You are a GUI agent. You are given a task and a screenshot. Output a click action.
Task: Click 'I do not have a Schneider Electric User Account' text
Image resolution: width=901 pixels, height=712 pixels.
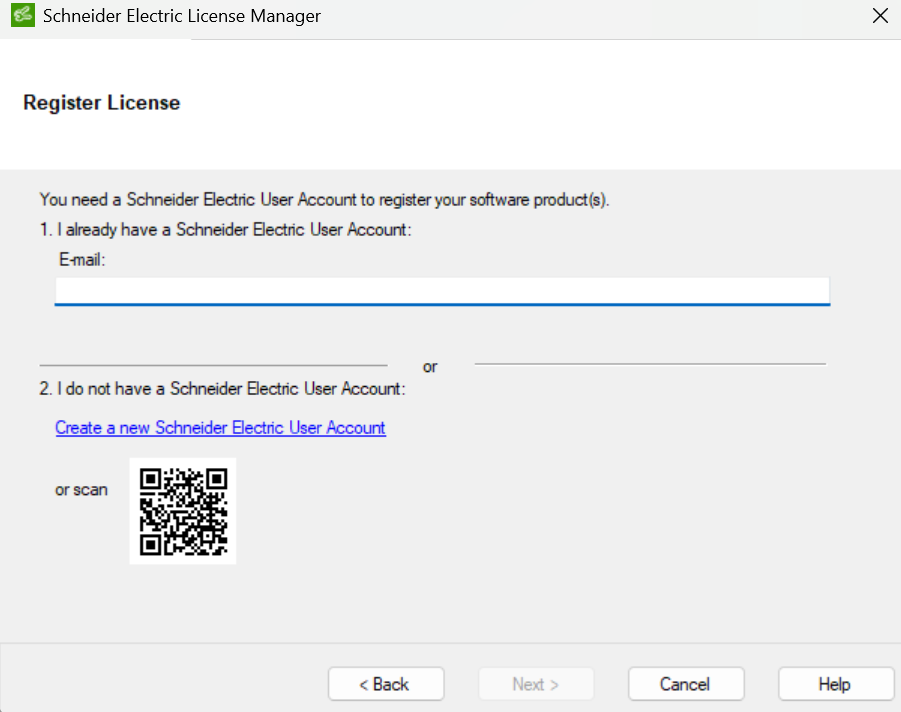(222, 389)
